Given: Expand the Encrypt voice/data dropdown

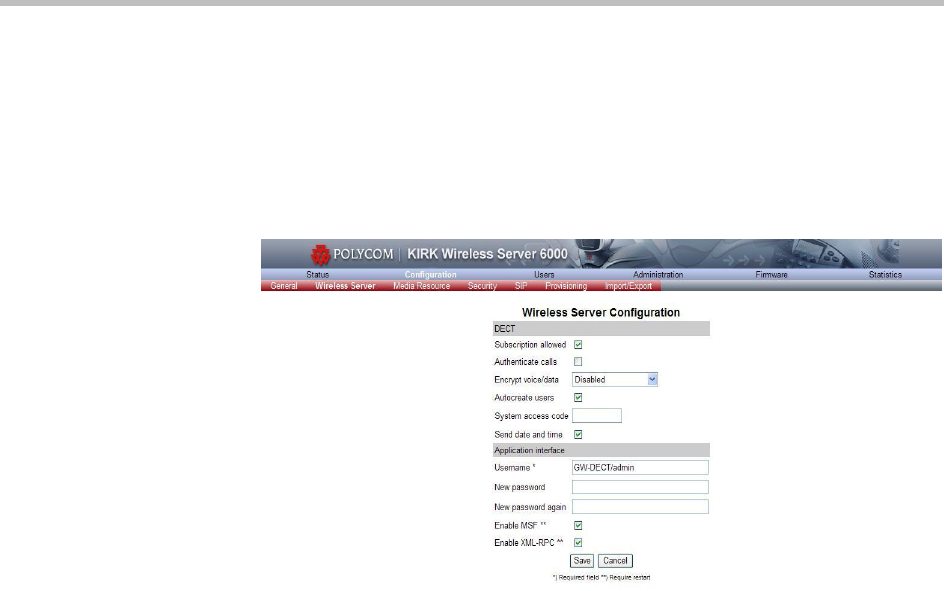Looking at the screenshot, I should [x=615, y=380].
